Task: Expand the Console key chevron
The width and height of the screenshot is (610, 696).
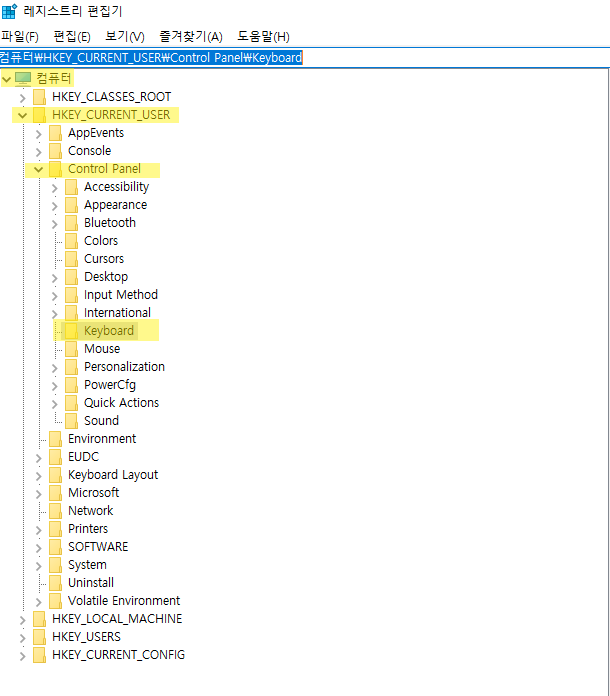Action: pyautogui.click(x=39, y=151)
